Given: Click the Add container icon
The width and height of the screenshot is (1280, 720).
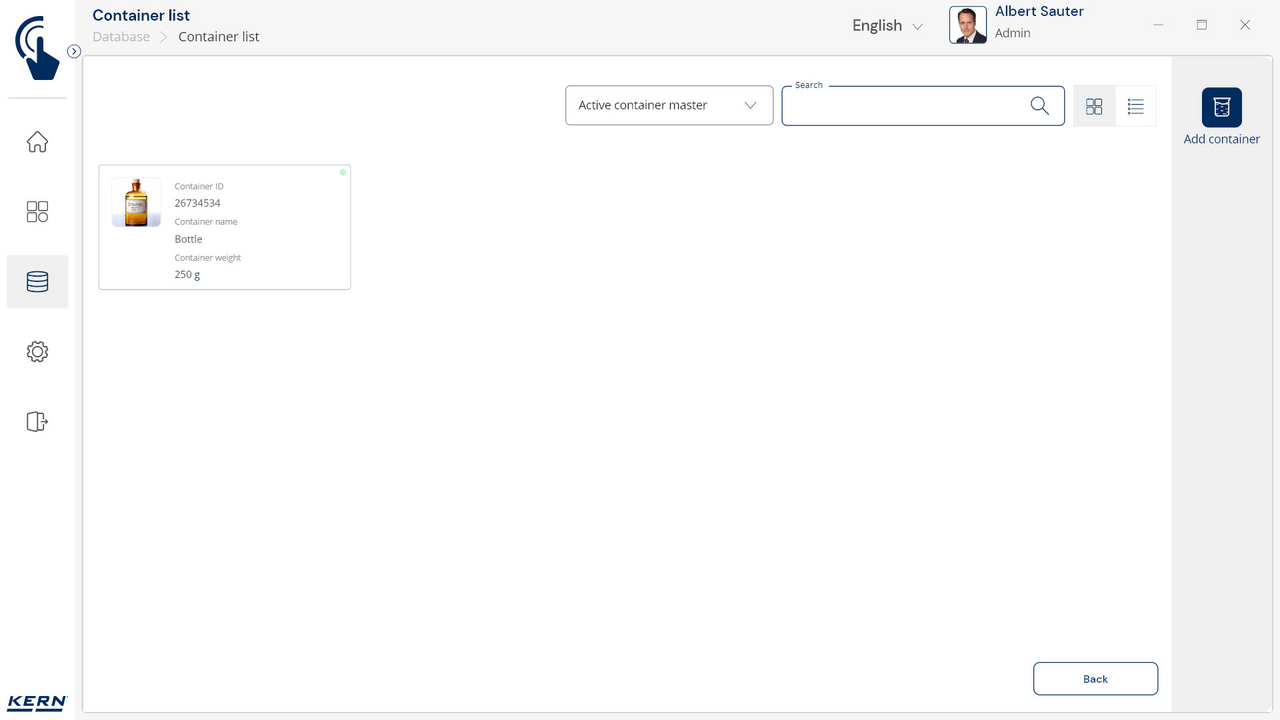Looking at the screenshot, I should [x=1221, y=108].
